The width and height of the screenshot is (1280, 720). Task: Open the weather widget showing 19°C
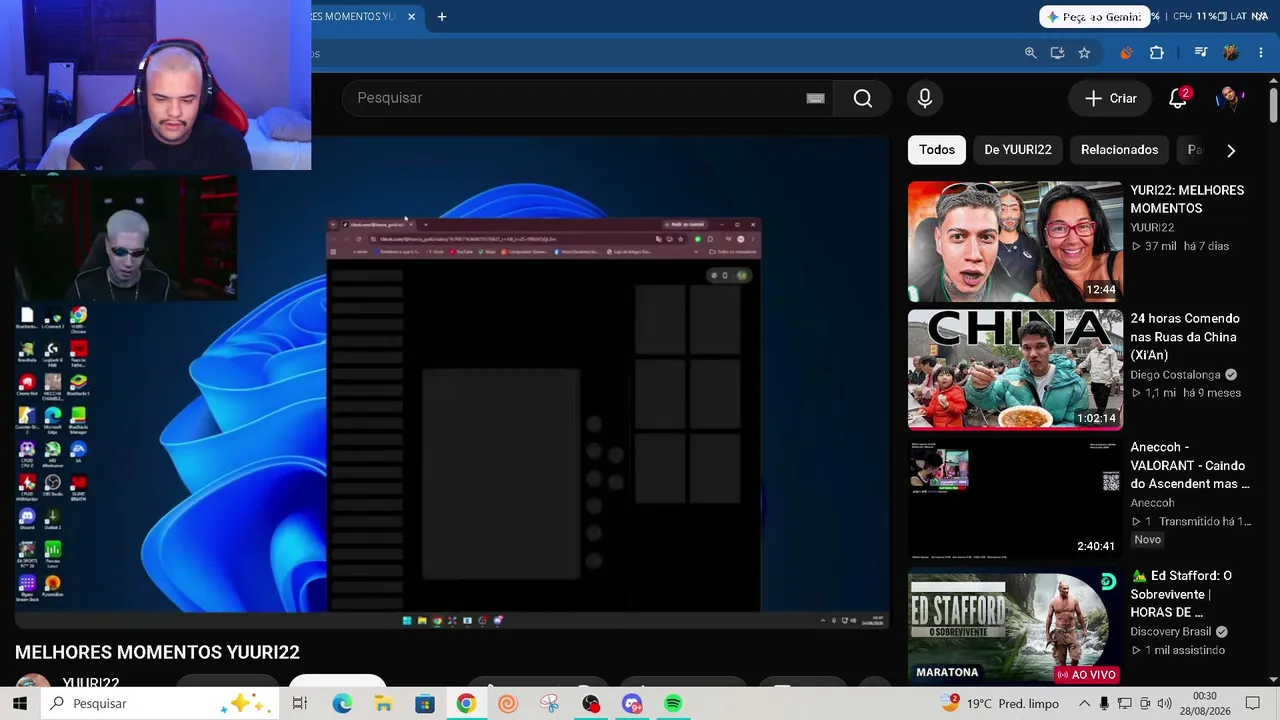click(1000, 704)
